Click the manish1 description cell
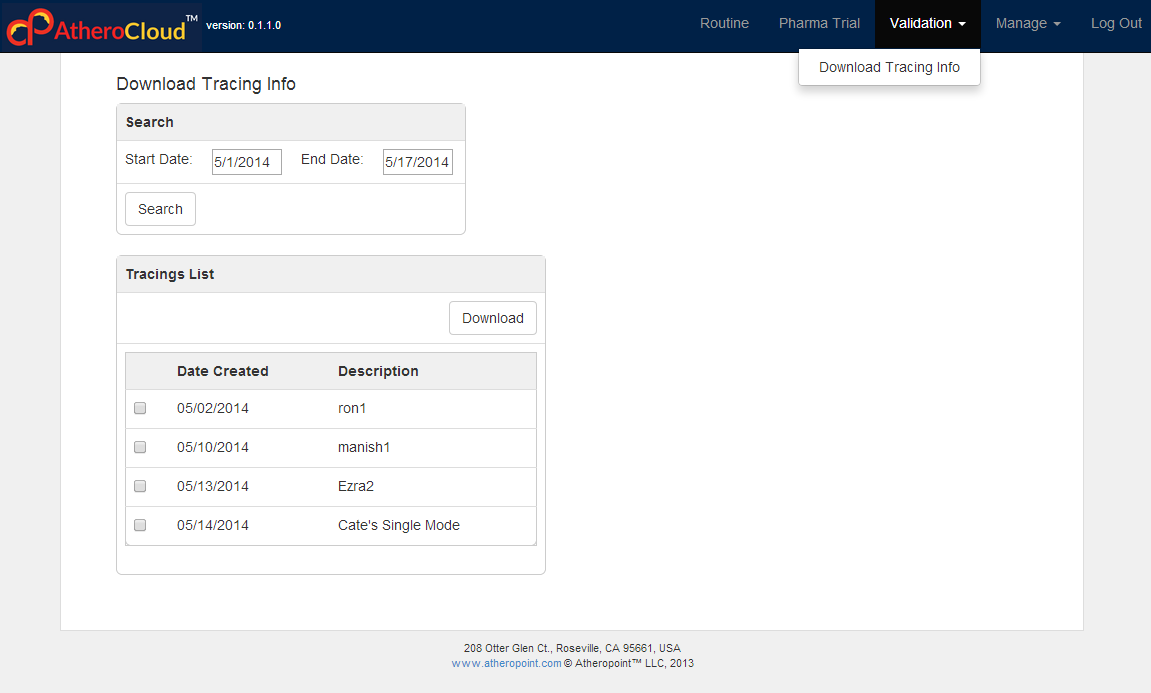This screenshot has height=693, width=1151. [x=364, y=447]
